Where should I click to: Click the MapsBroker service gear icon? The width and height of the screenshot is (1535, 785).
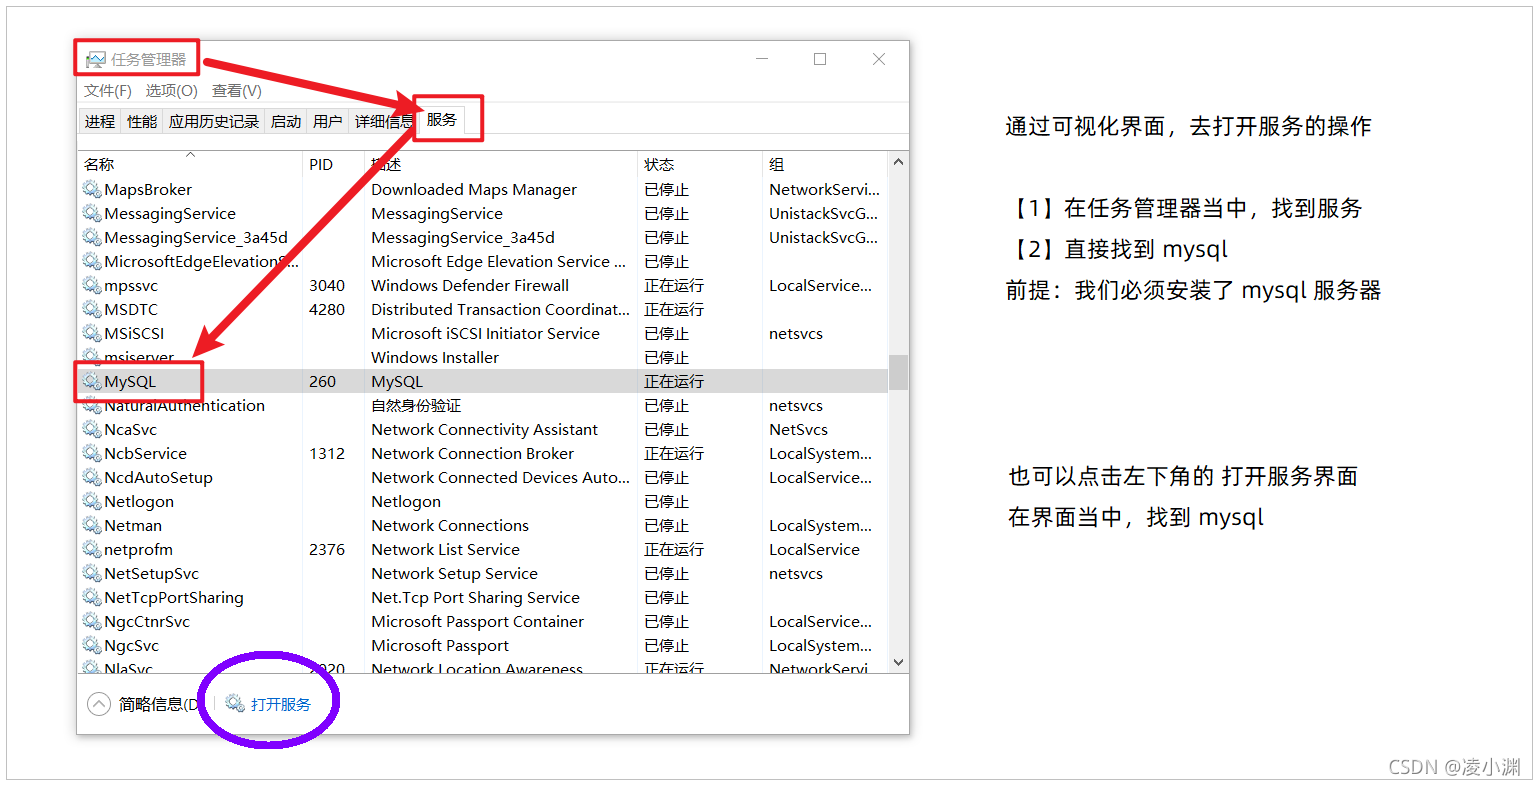[x=92, y=189]
